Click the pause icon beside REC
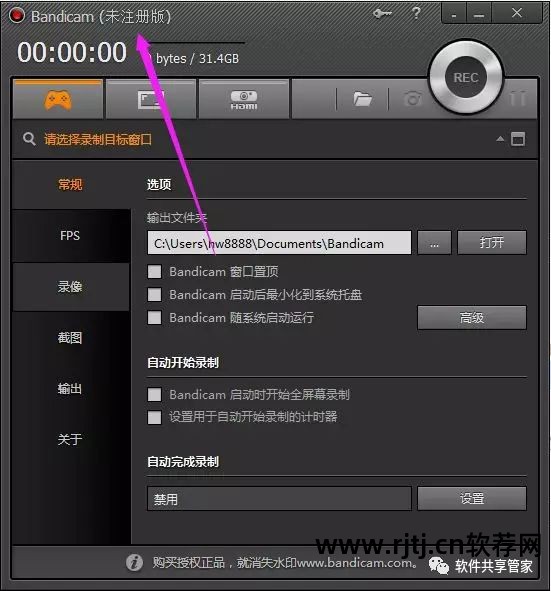The width and height of the screenshot is (551, 591). click(518, 99)
